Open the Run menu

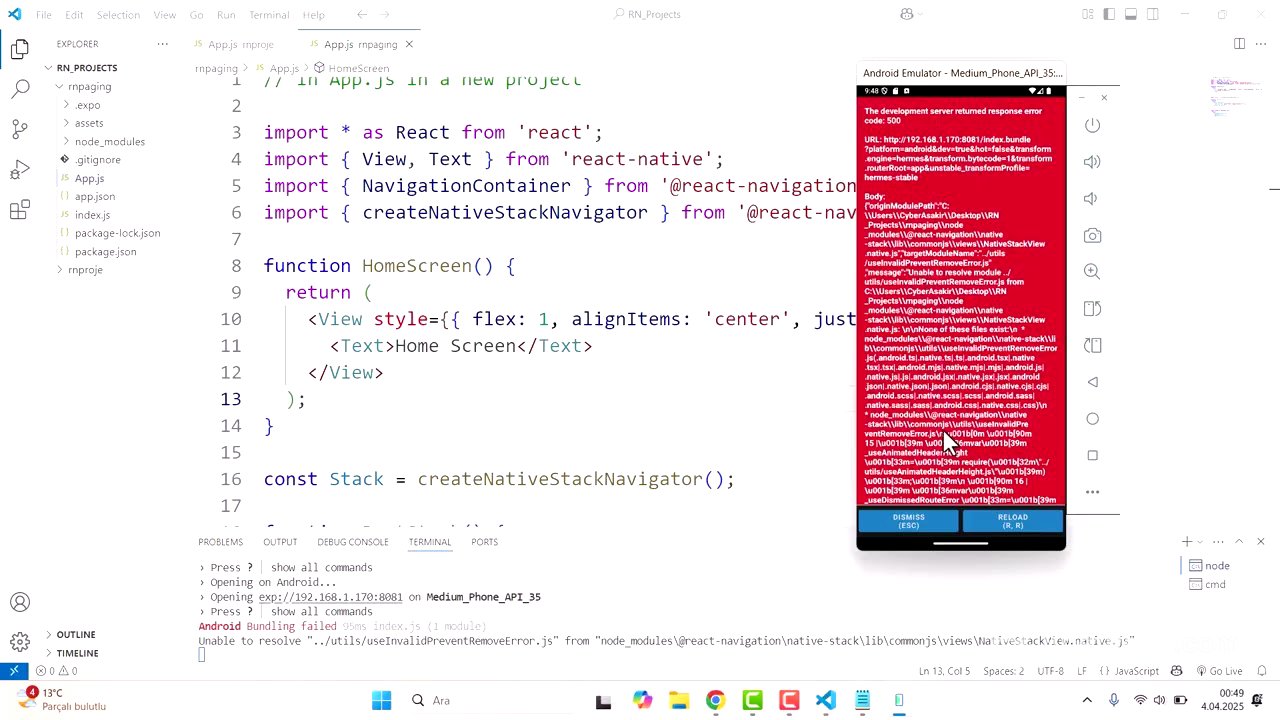pos(226,15)
